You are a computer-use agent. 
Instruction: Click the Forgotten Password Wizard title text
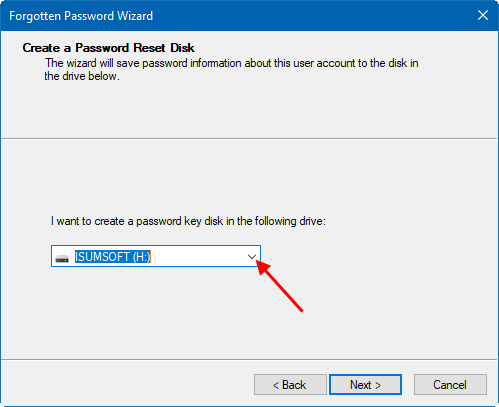point(81,16)
